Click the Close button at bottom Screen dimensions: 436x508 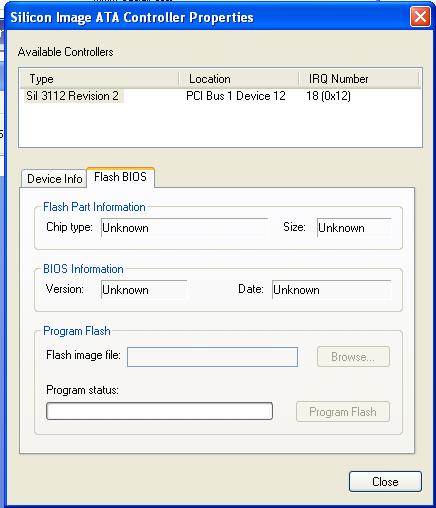coord(385,481)
